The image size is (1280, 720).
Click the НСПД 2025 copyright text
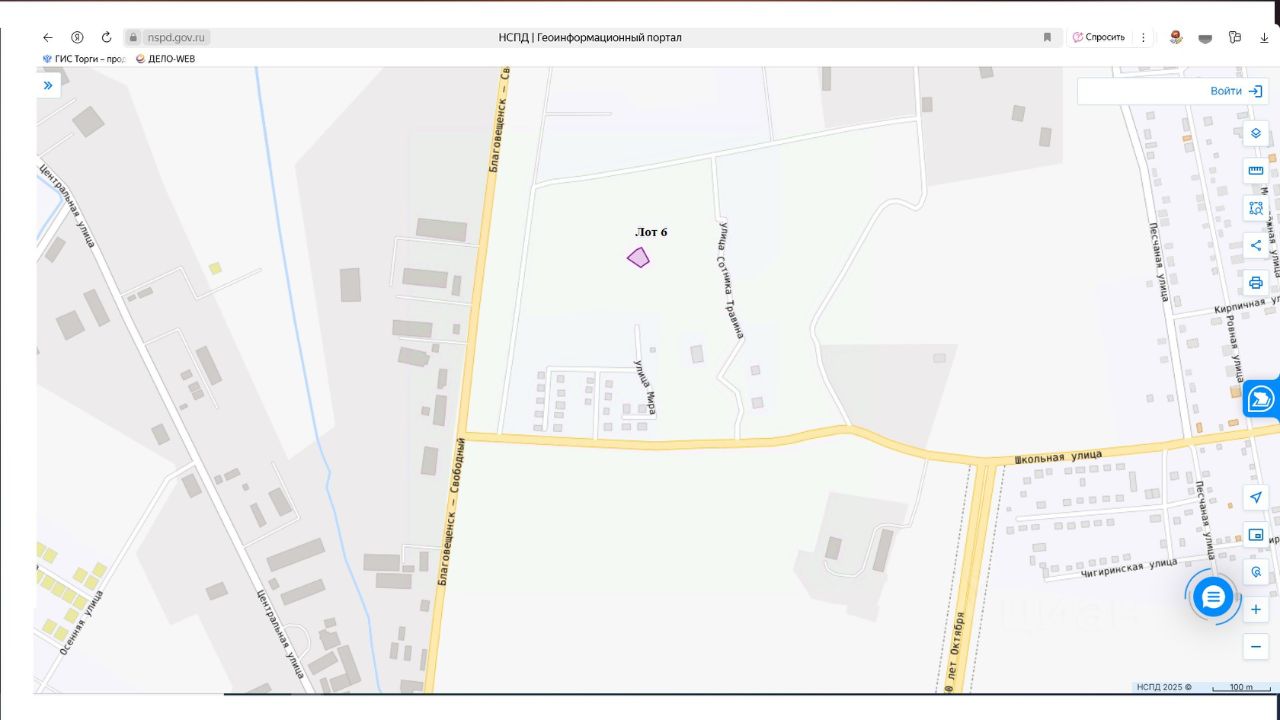tap(1163, 687)
